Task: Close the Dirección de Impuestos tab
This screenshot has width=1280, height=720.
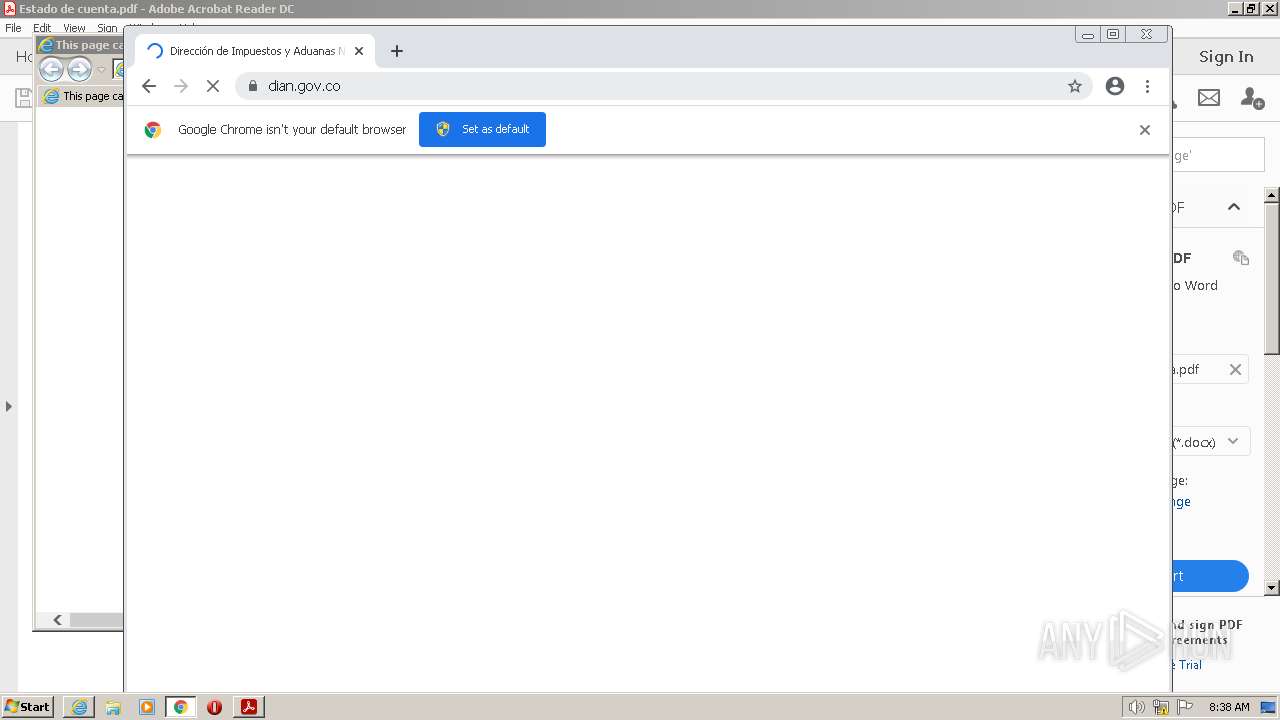Action: pos(359,51)
